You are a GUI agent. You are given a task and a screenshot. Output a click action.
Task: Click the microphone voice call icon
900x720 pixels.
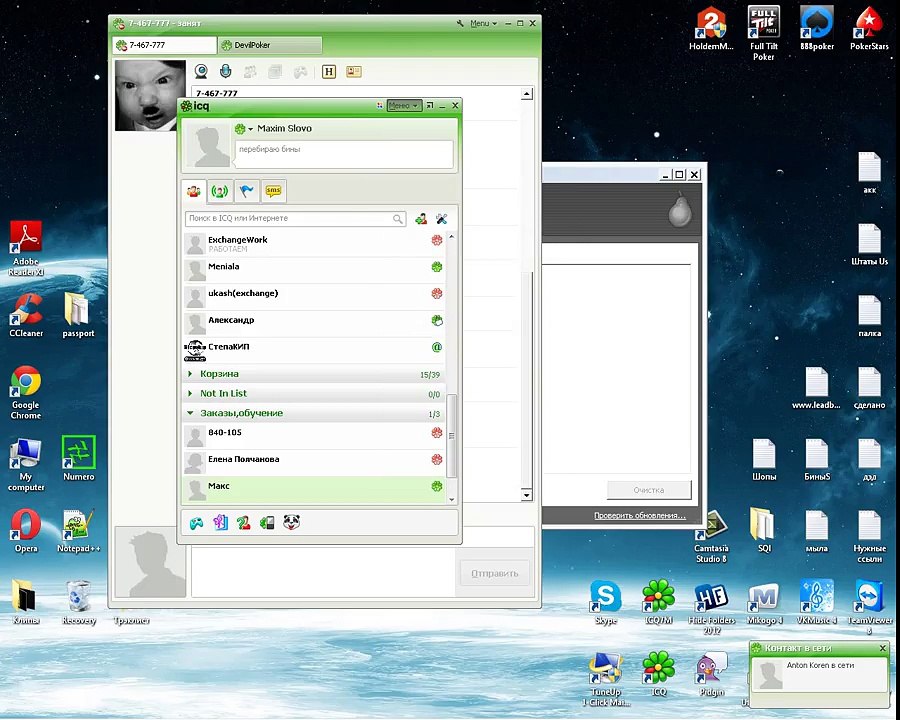point(226,71)
